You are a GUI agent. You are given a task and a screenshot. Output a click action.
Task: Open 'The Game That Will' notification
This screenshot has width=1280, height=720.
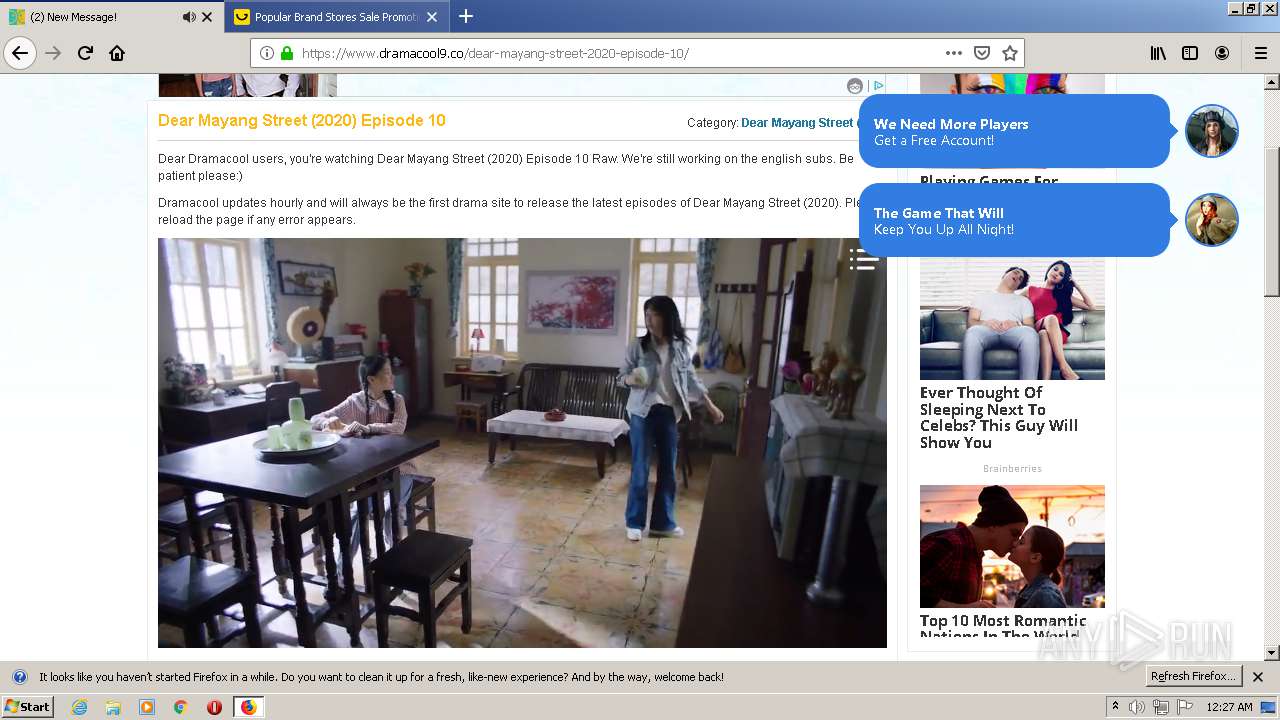1014,220
